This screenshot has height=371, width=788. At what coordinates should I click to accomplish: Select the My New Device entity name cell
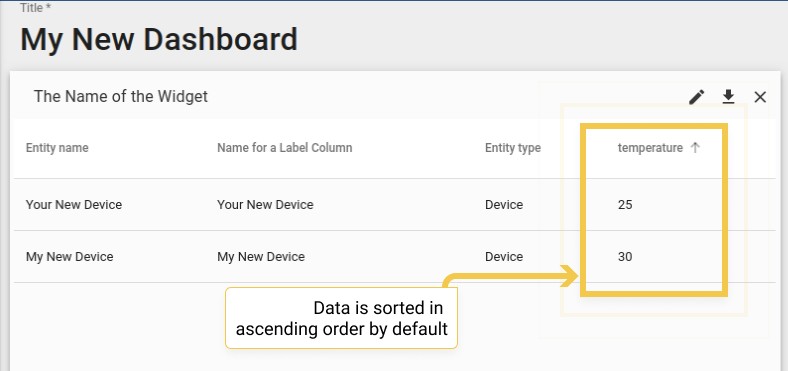(69, 257)
